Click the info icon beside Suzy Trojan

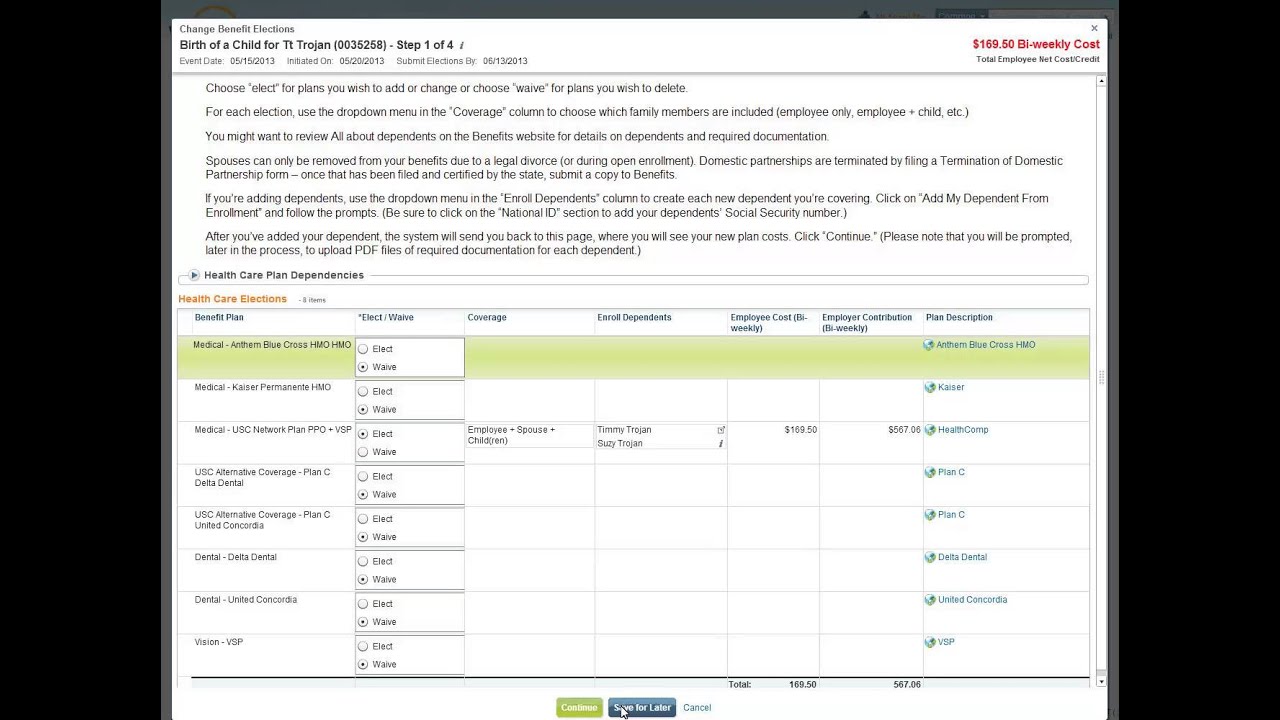[x=721, y=444]
